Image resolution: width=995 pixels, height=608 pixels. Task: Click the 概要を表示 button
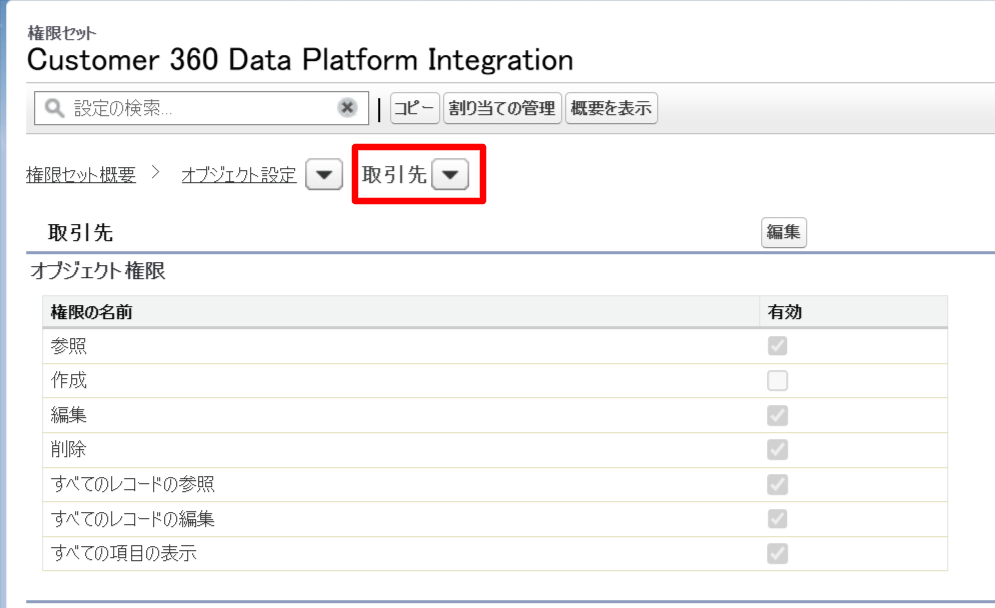[611, 108]
